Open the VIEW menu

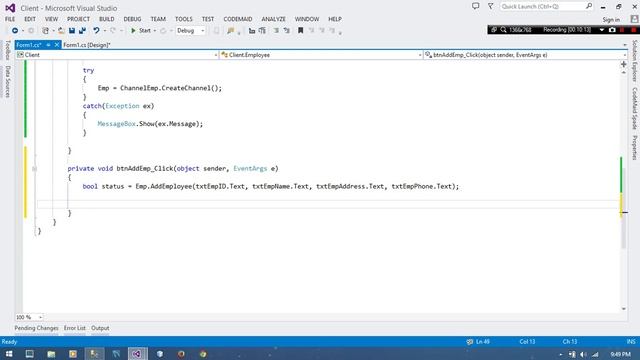point(51,19)
